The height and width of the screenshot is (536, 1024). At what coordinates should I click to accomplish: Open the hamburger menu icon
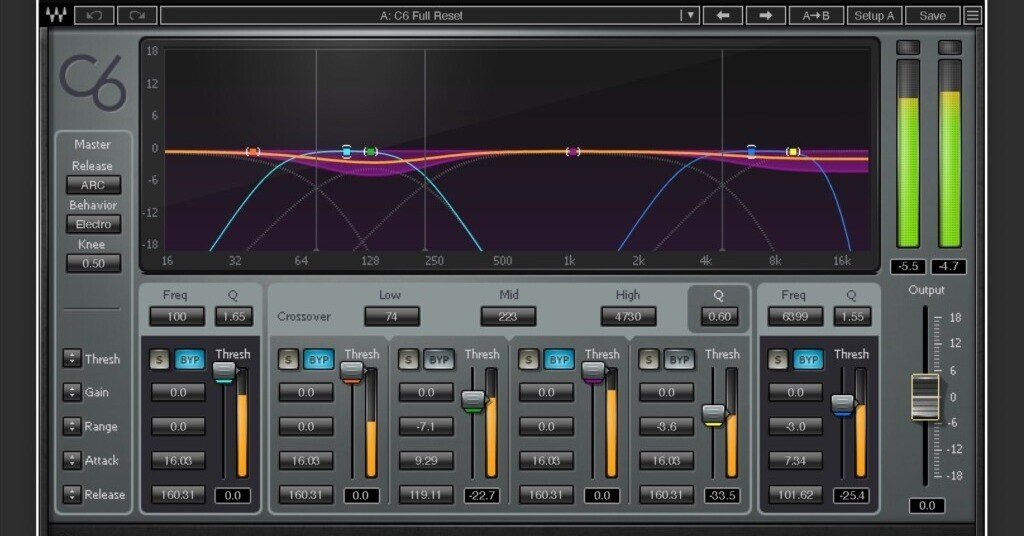pyautogui.click(x=972, y=15)
